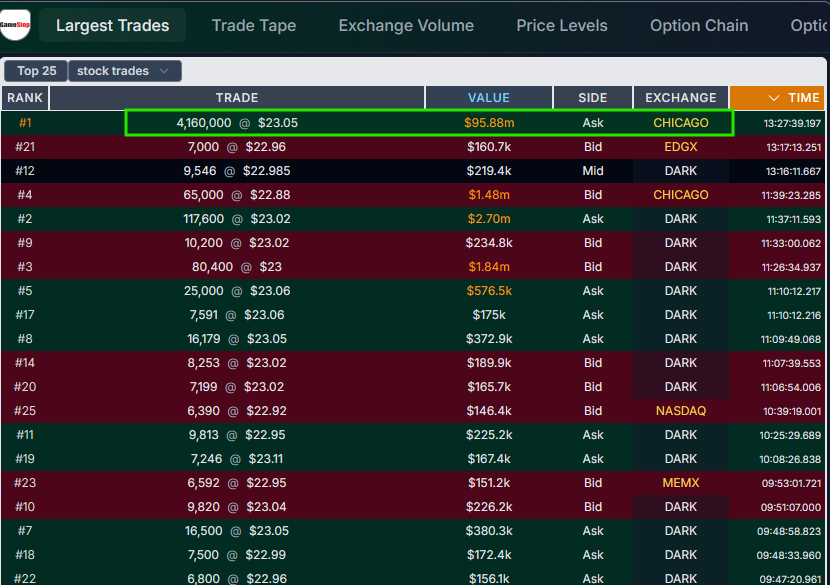830x585 pixels.
Task: Go to the Price Levels tab
Action: point(562,25)
